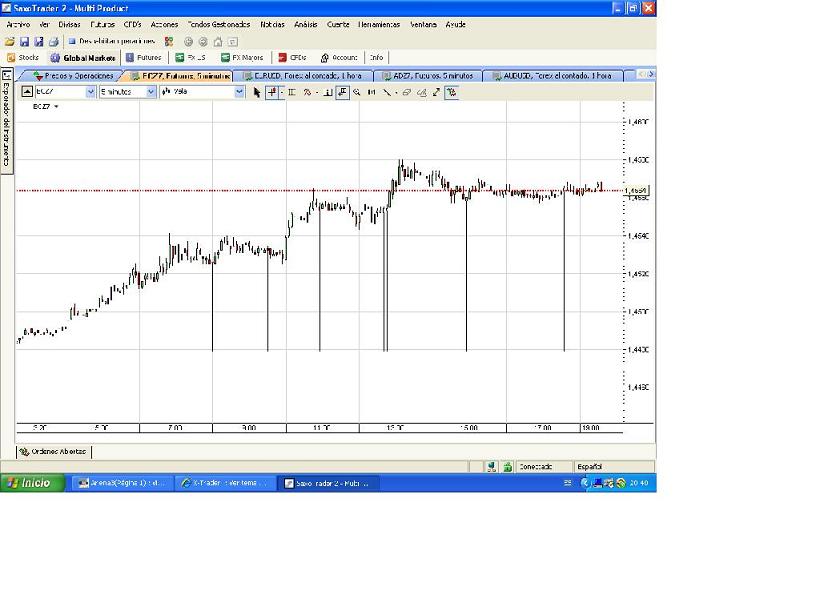
Task: Click the home icon in toolbar
Action: point(218,41)
